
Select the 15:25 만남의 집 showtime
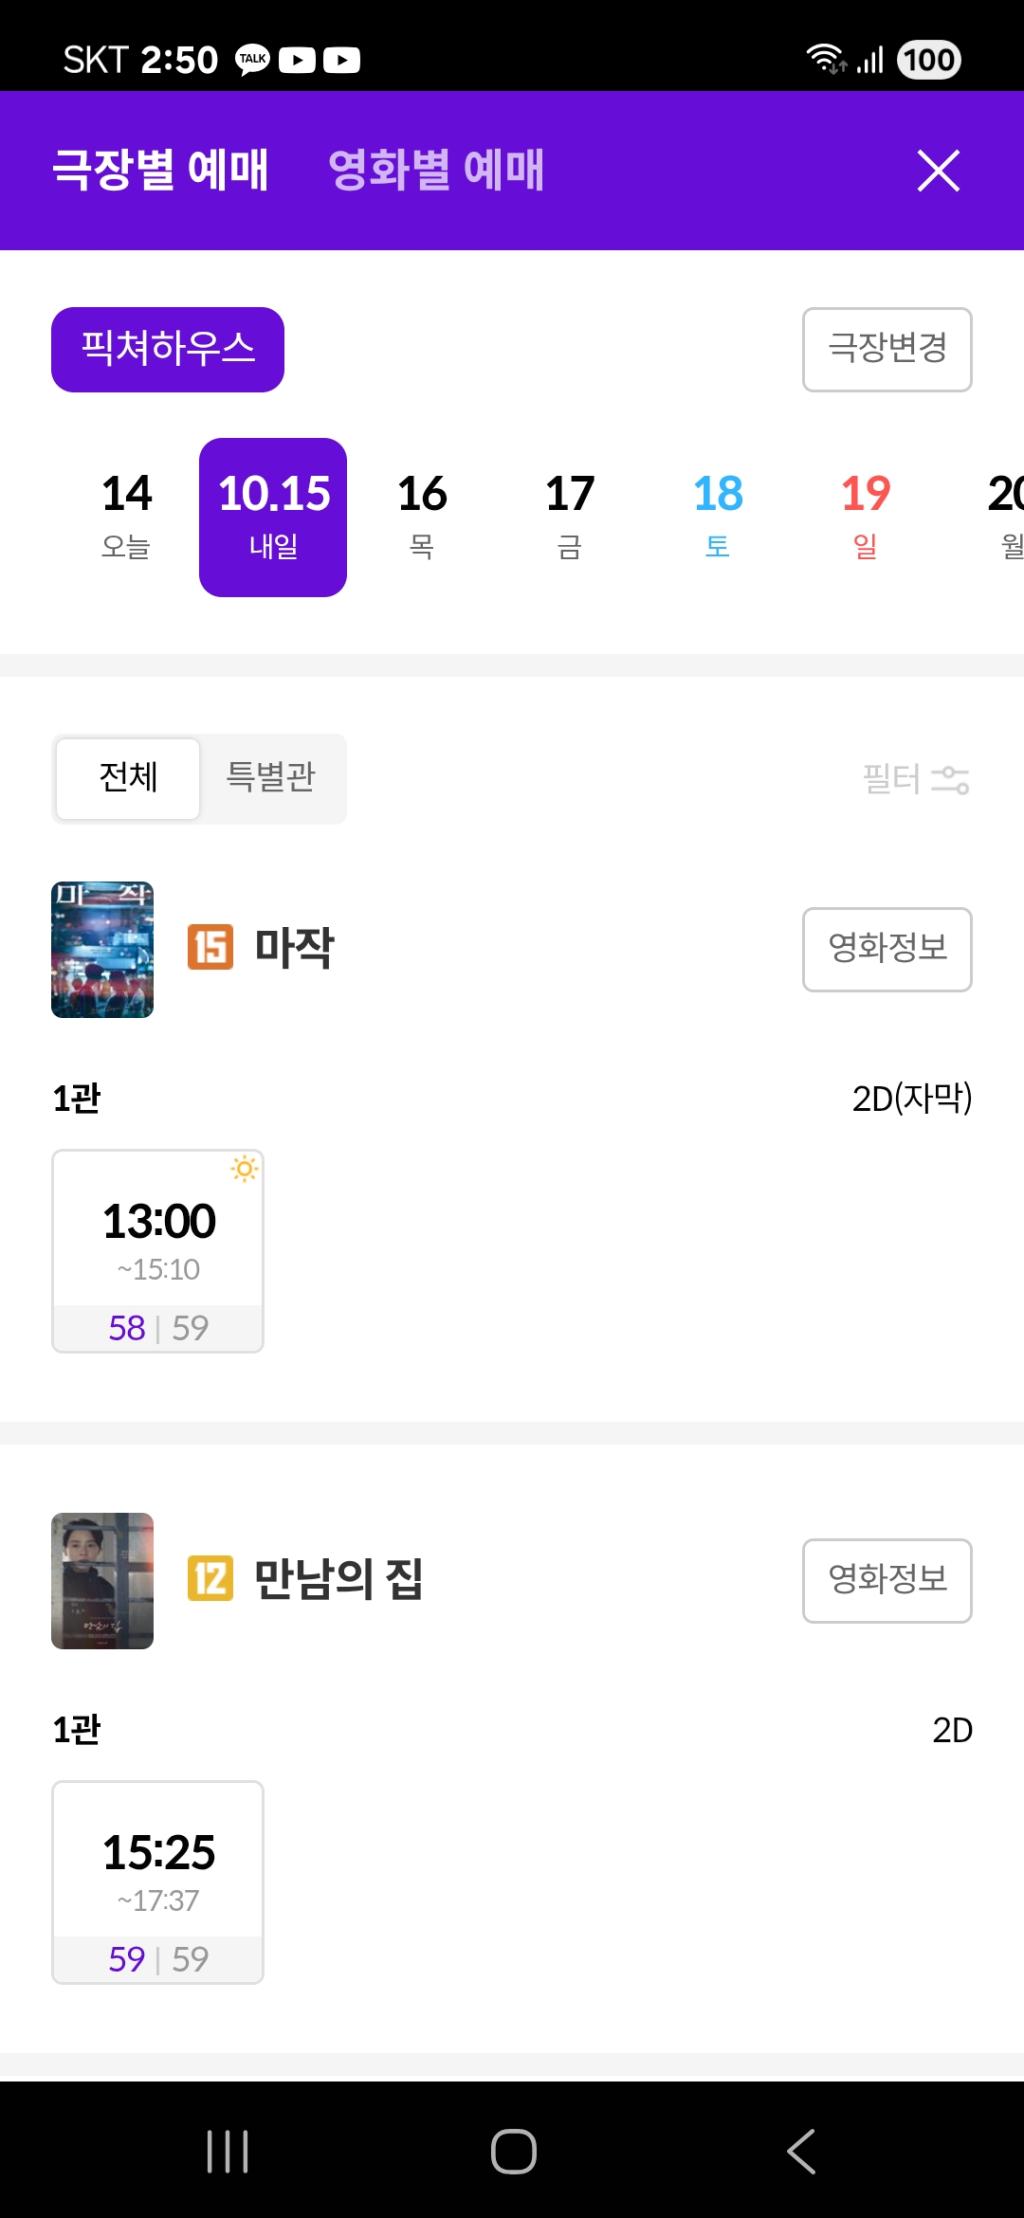click(158, 1882)
